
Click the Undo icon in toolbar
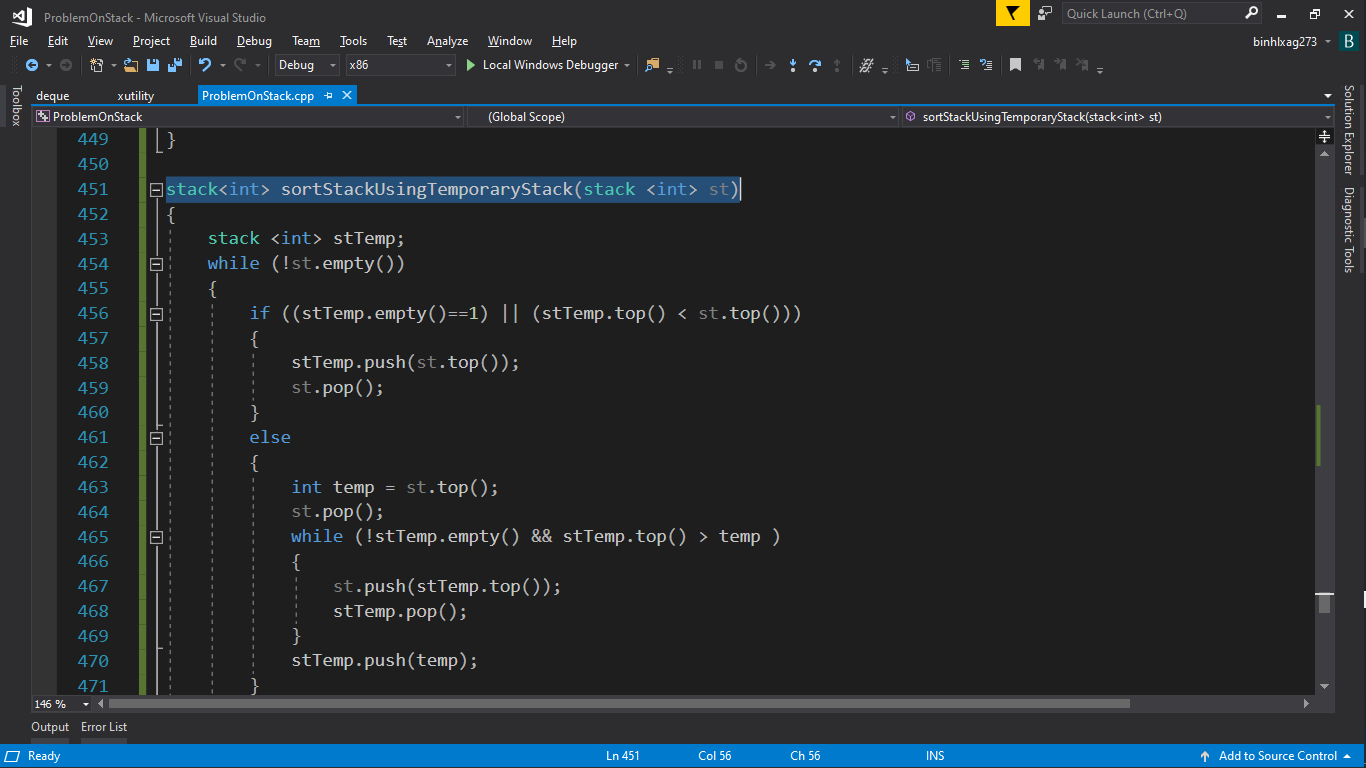click(x=205, y=65)
